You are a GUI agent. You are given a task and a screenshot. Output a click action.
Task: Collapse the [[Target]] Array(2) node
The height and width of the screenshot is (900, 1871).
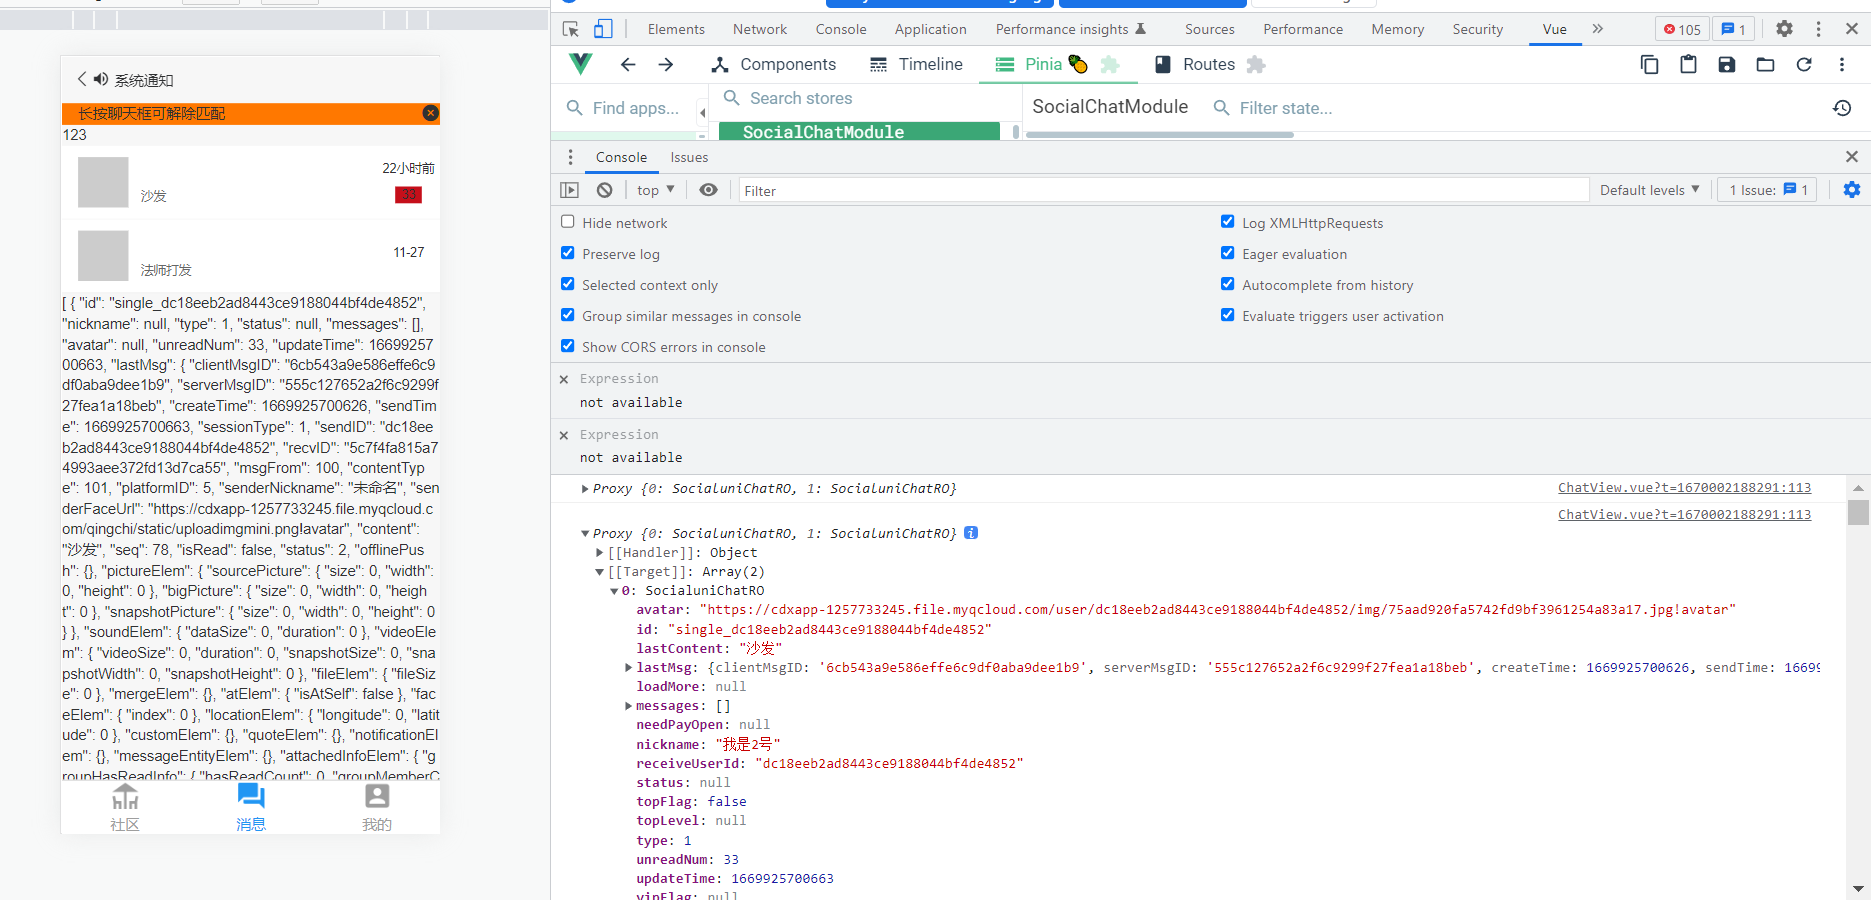pos(599,571)
